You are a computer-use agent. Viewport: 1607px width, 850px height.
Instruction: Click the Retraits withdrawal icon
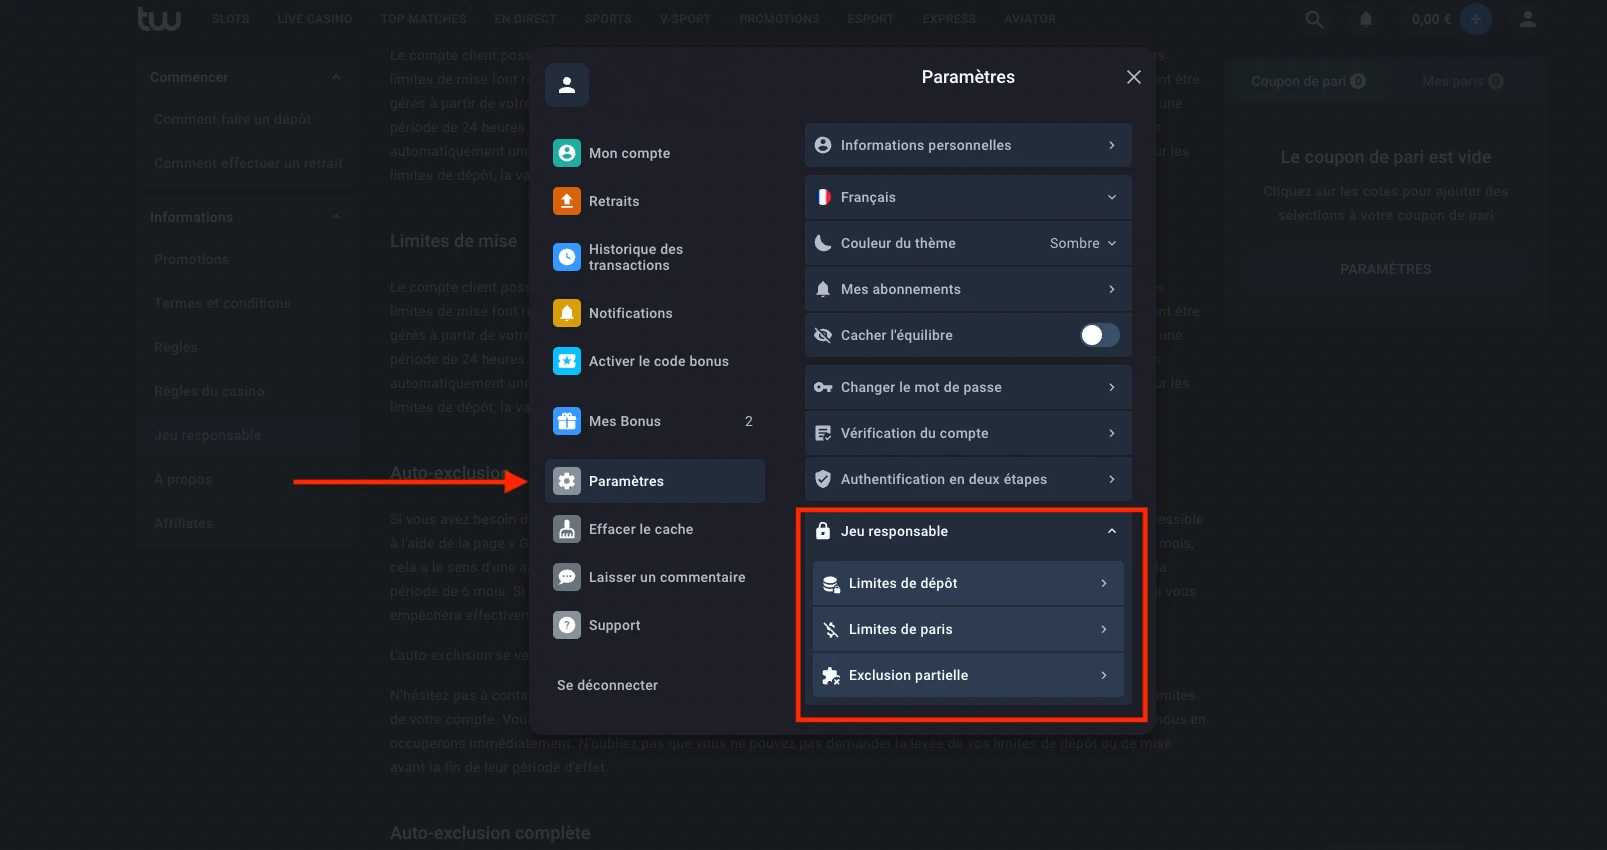coord(567,201)
